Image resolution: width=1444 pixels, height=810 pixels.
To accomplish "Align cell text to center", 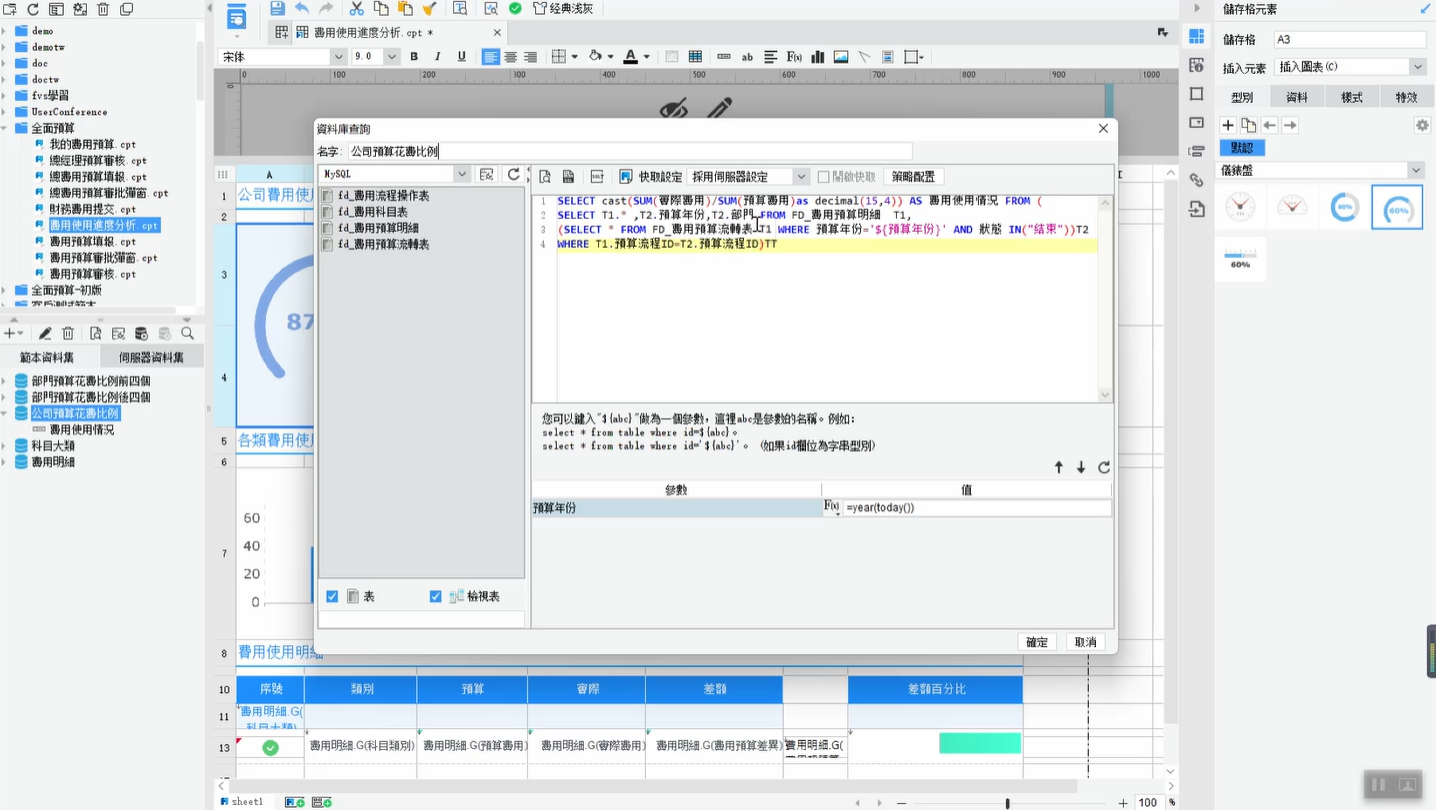I will (x=510, y=57).
